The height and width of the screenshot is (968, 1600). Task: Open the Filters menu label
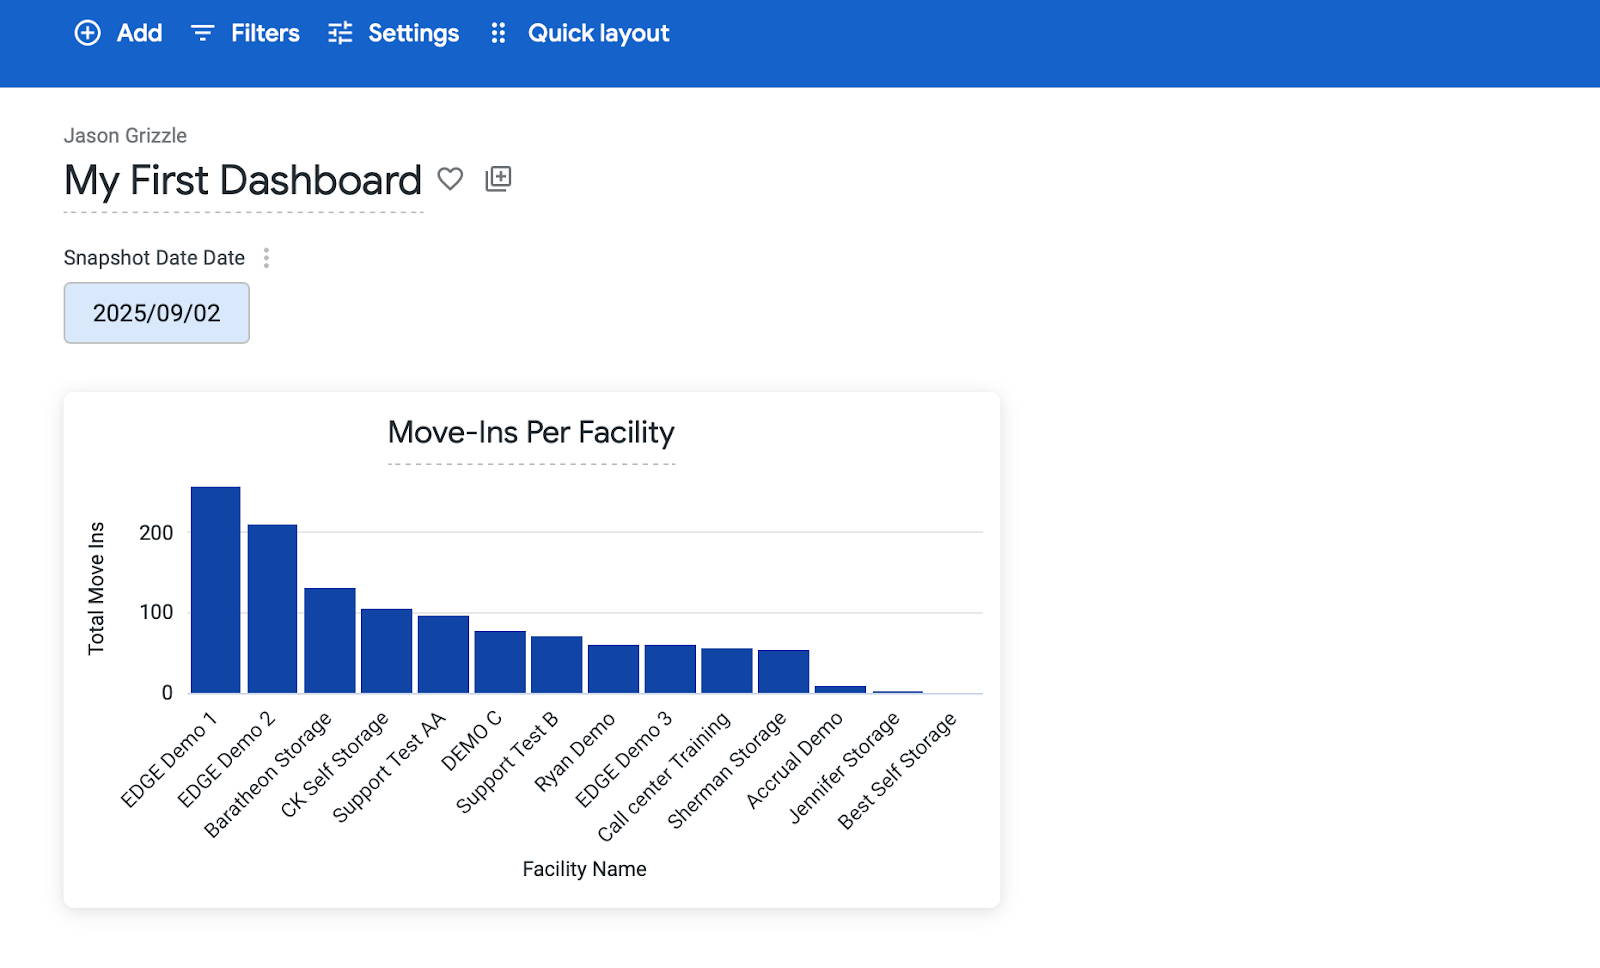click(x=265, y=33)
